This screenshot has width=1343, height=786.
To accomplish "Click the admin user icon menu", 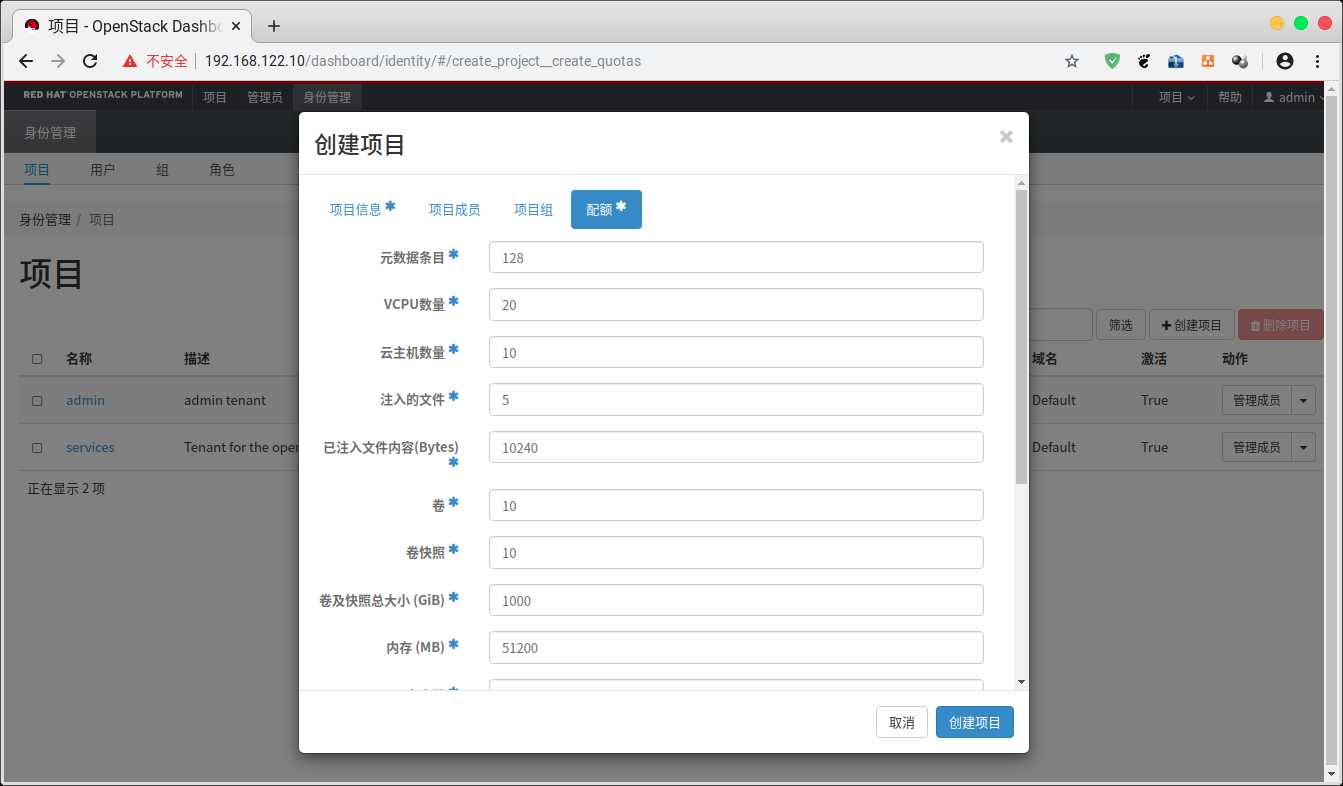I will coord(1294,97).
